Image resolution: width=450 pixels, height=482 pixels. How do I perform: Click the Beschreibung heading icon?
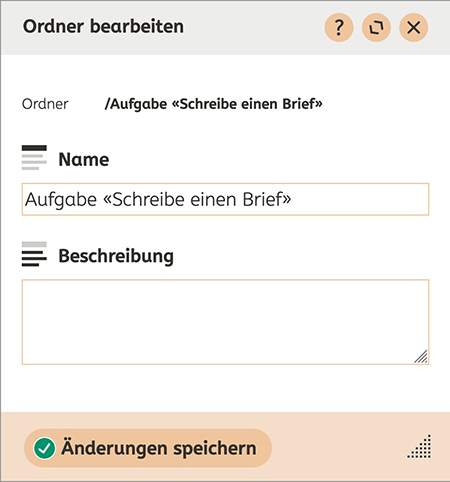(x=34, y=254)
